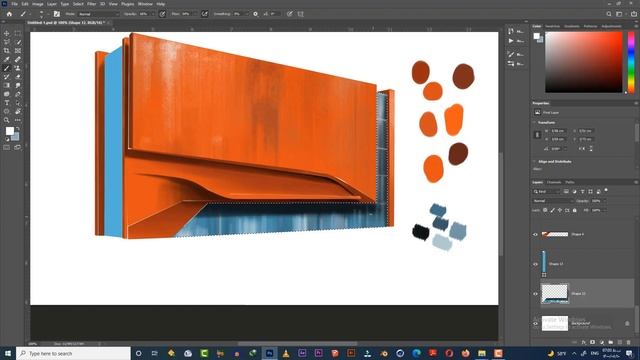Screen dimensions: 640x360
Task: Open the File menu
Action: tap(14, 4)
